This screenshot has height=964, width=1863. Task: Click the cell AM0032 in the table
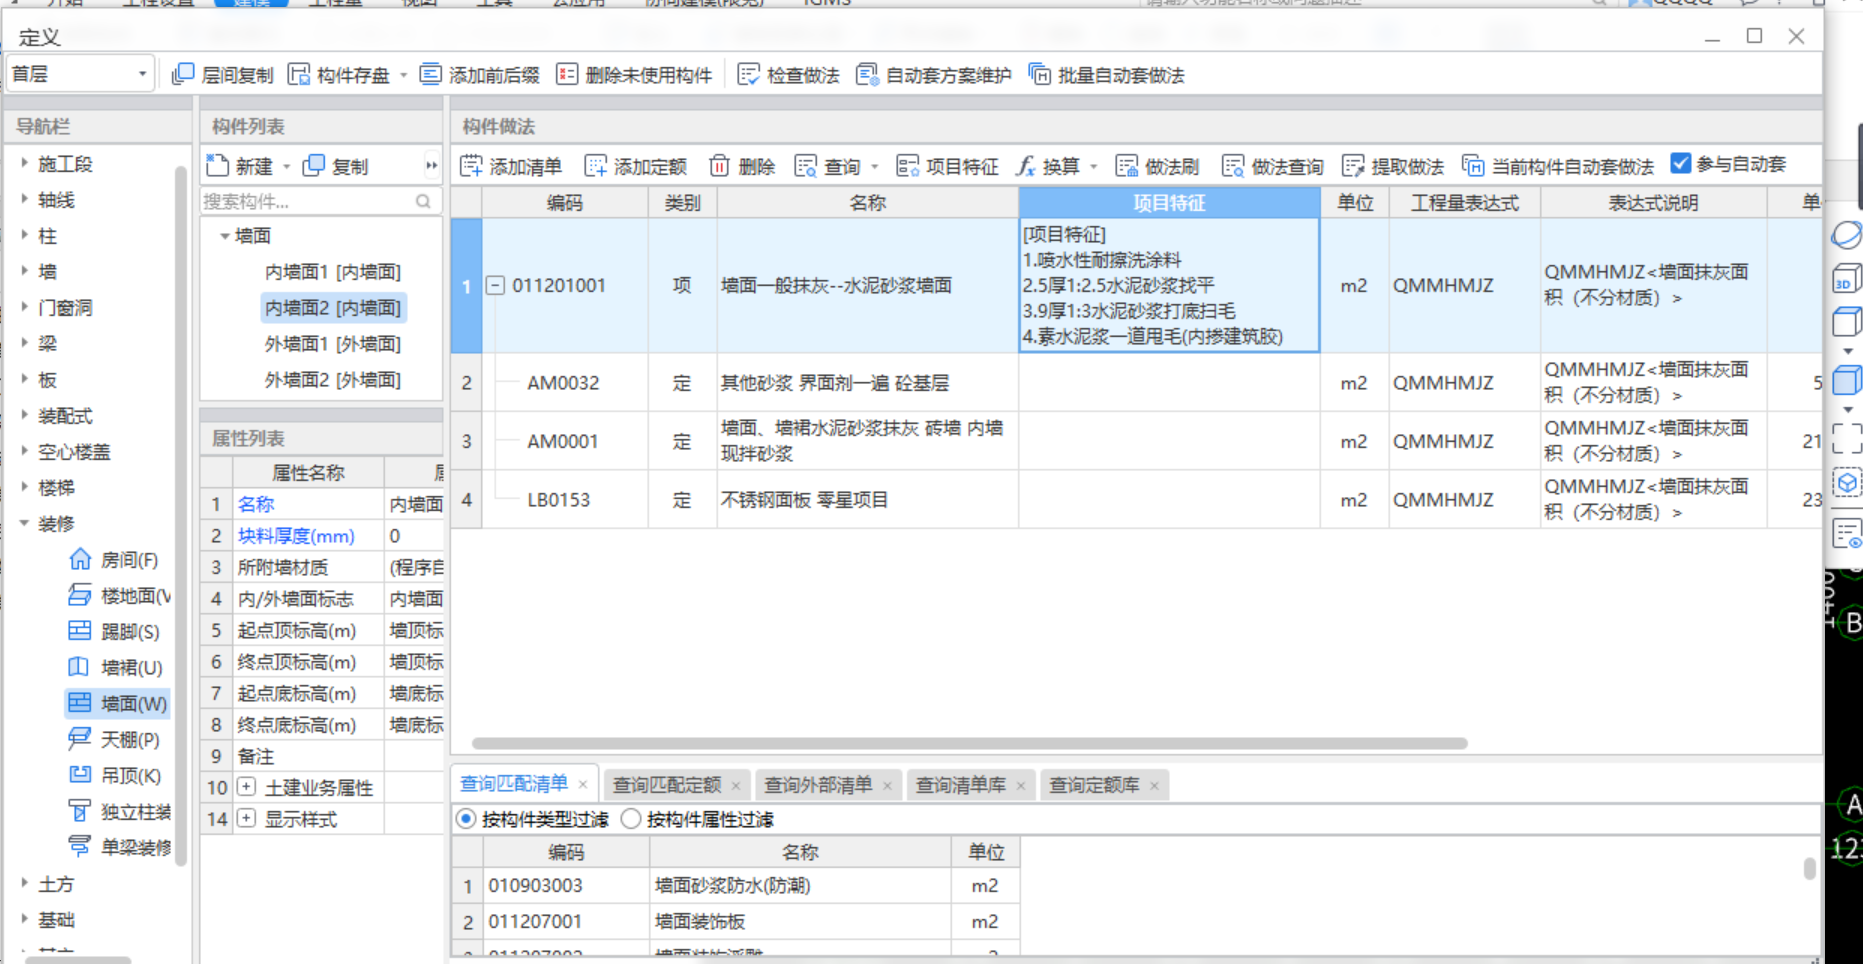coord(564,383)
